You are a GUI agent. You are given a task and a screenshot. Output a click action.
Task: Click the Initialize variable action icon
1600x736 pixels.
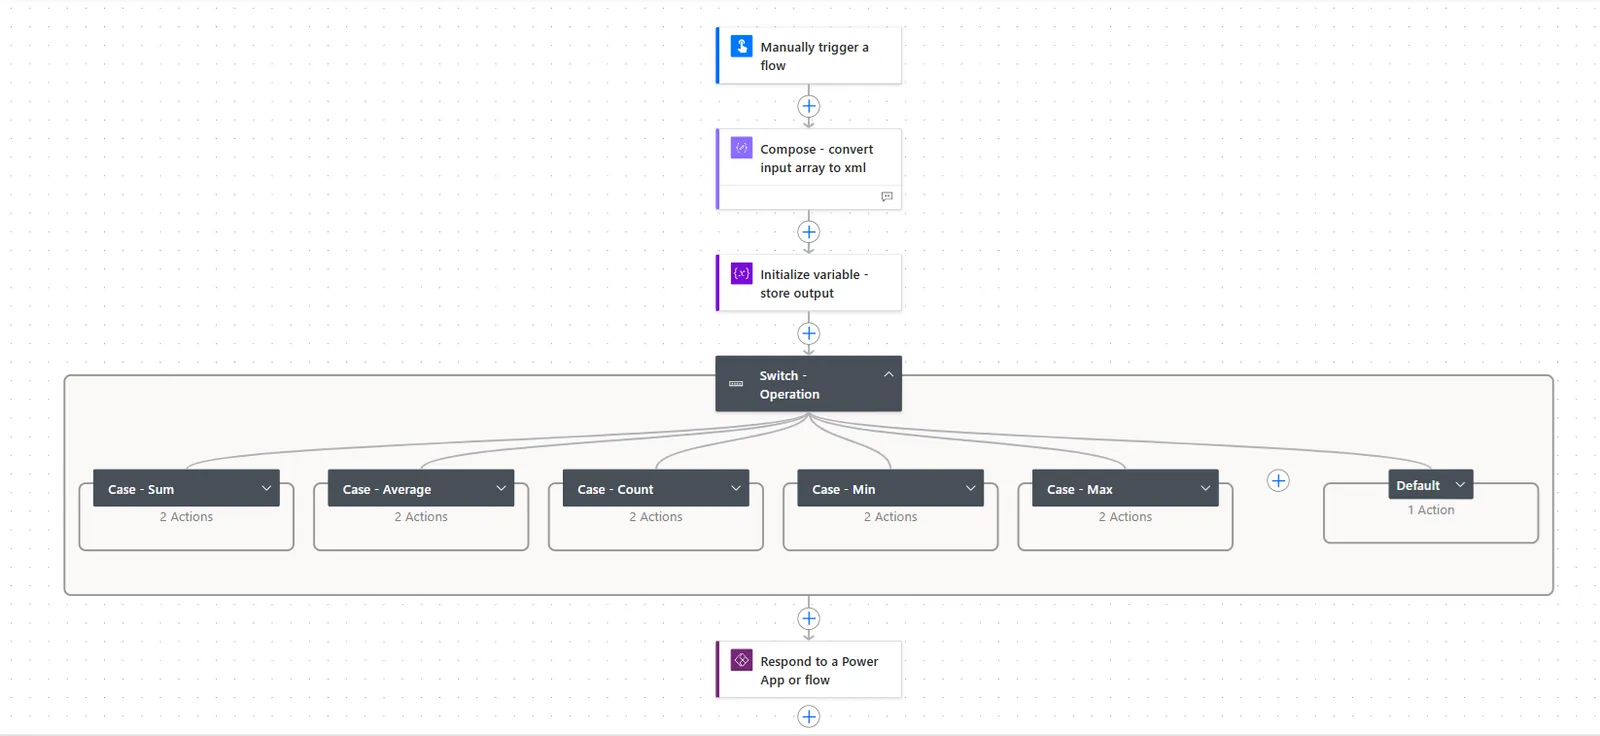pos(742,273)
